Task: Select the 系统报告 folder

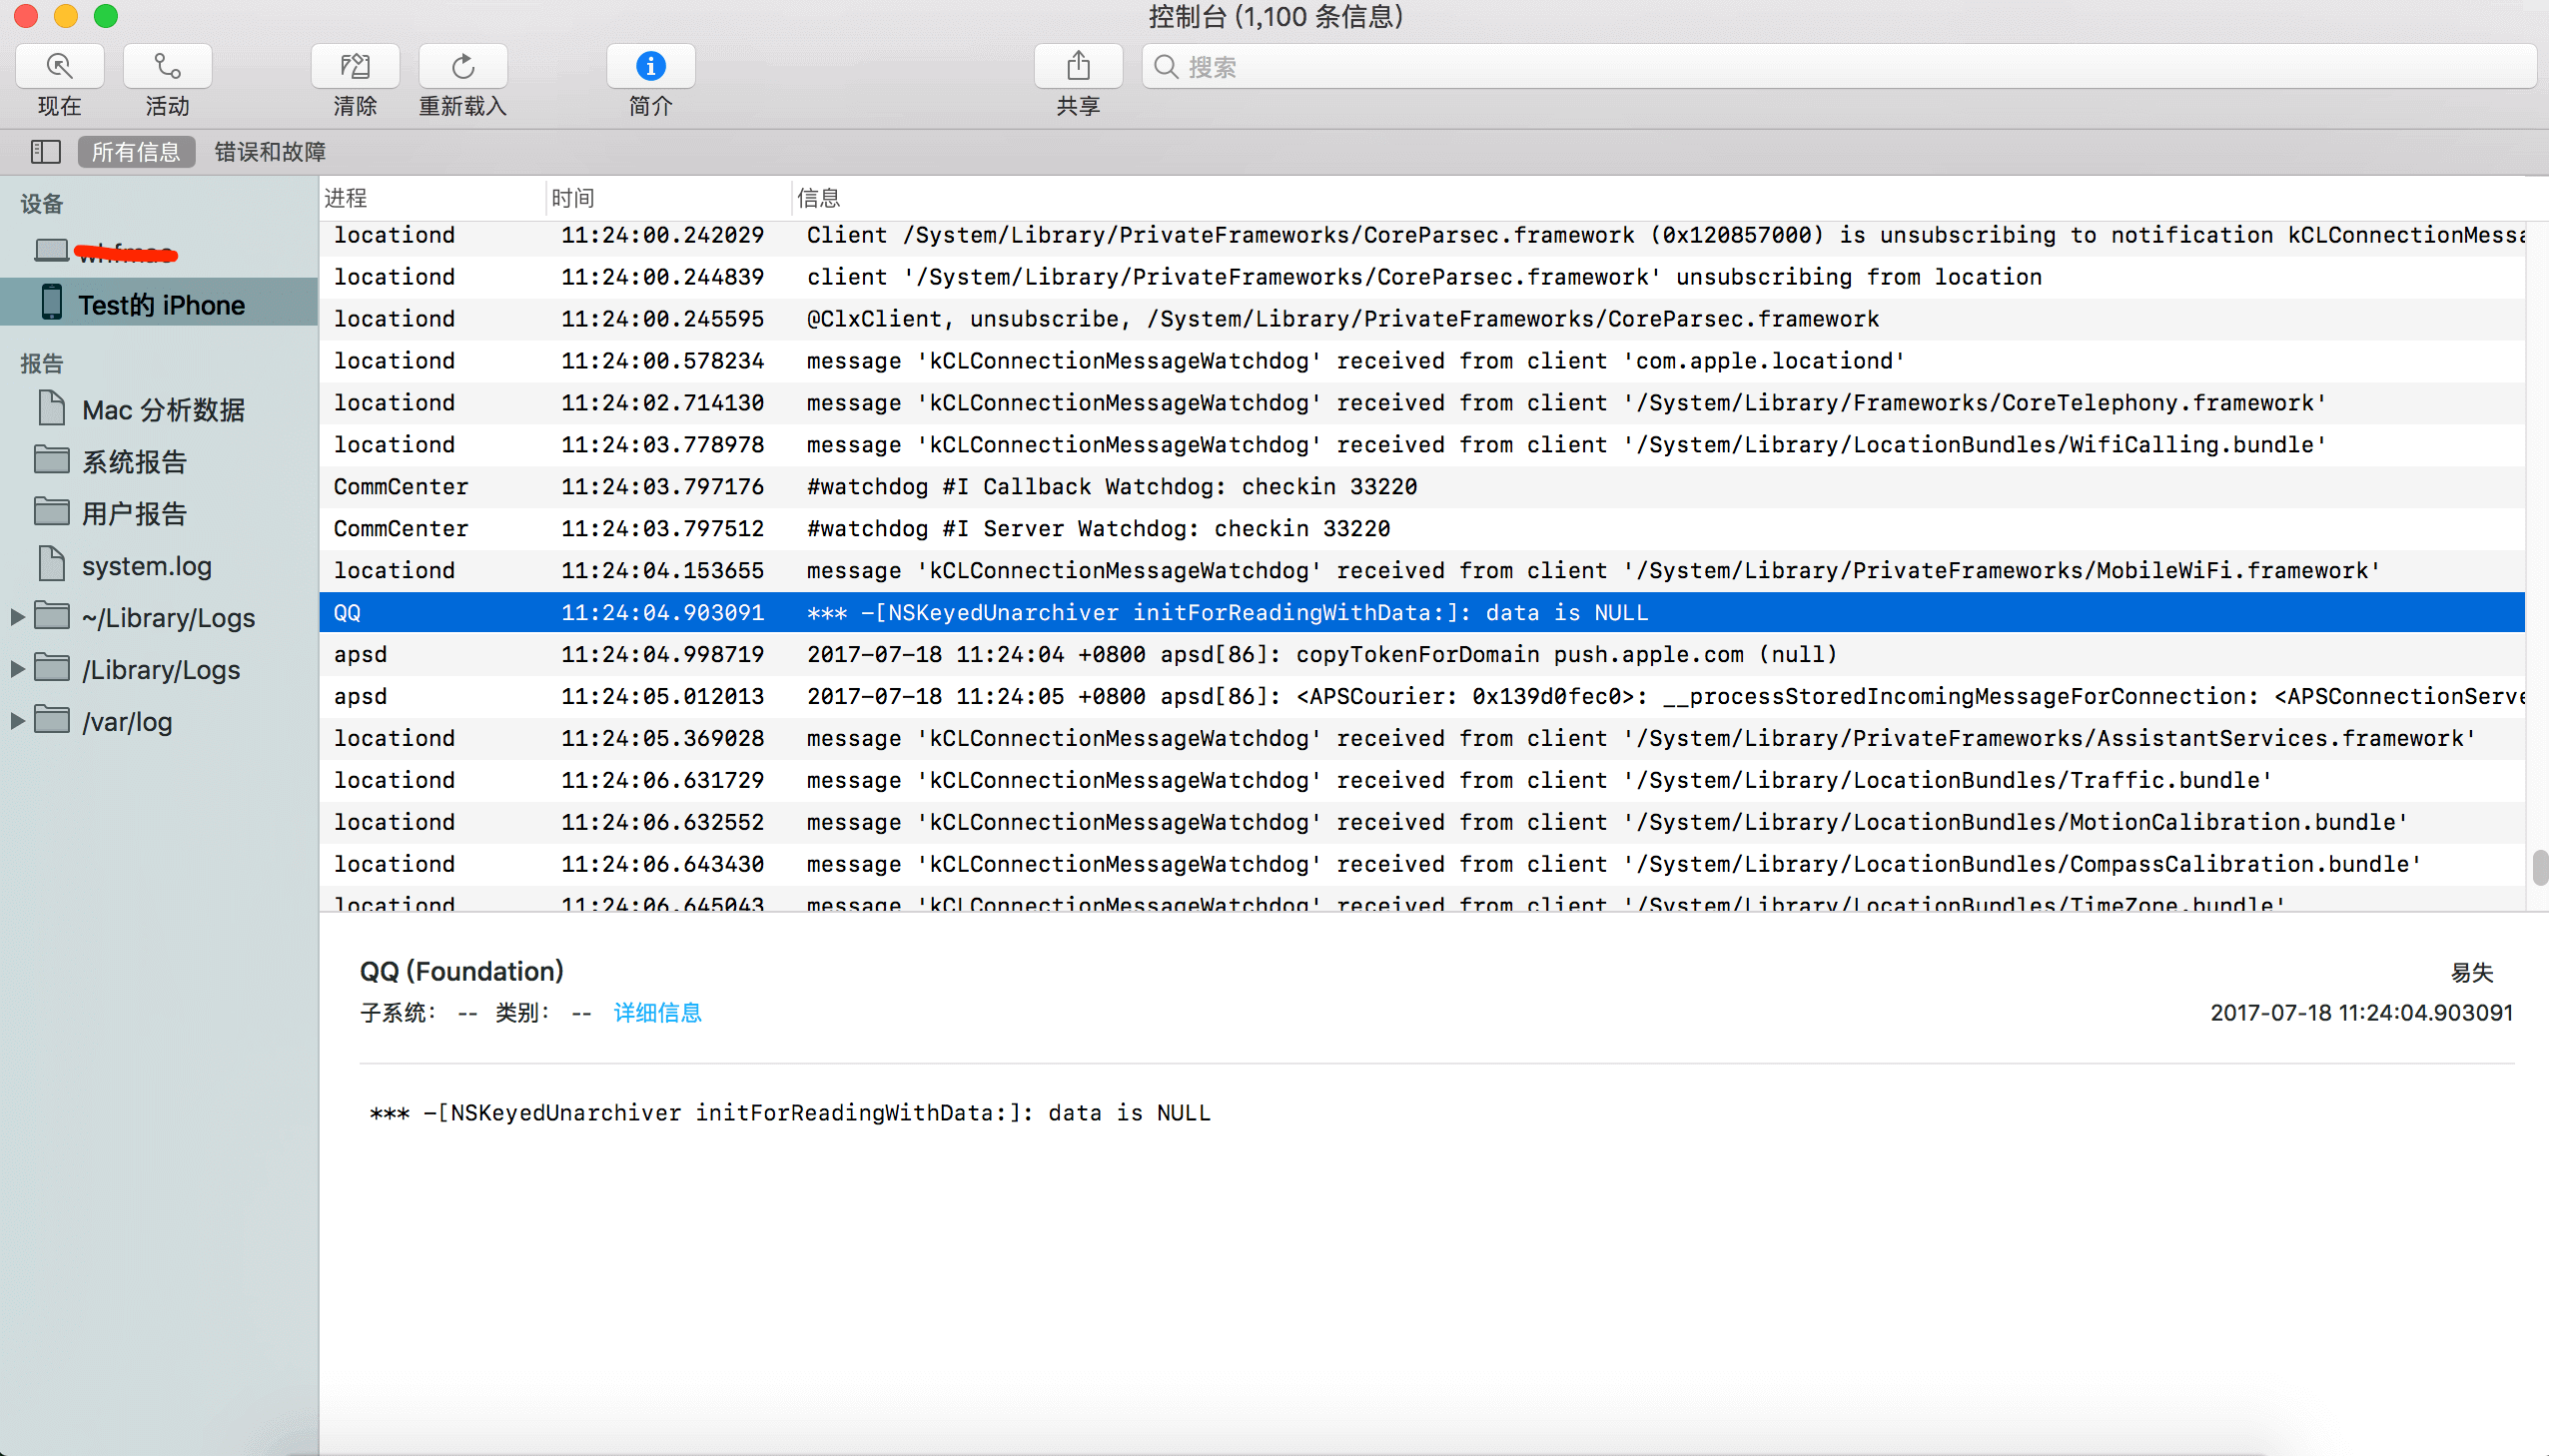Action: pyautogui.click(x=134, y=462)
